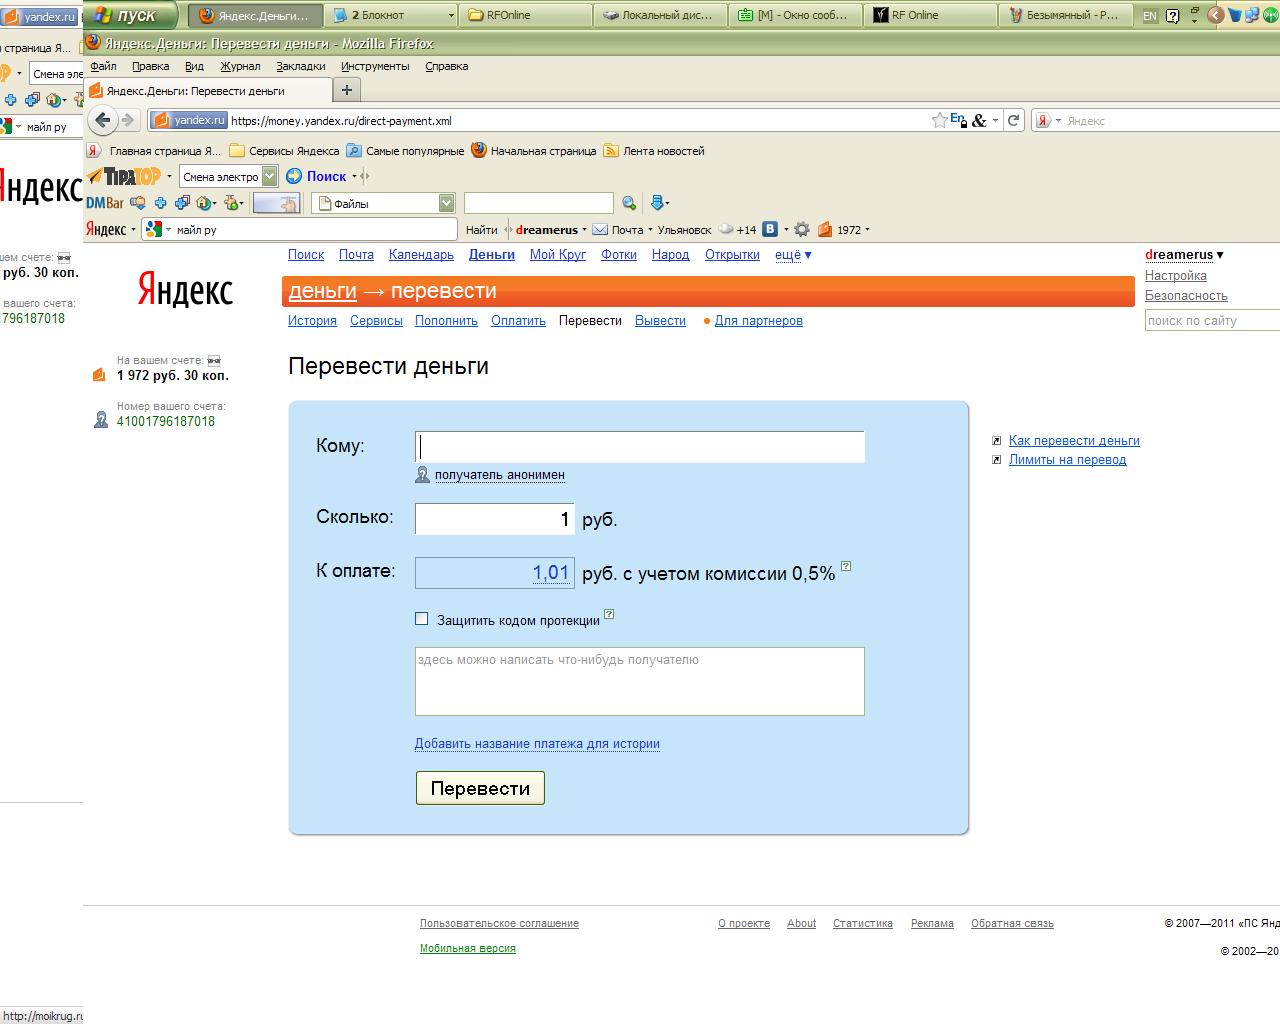Reload the page using the refresh icon
The width and height of the screenshot is (1280, 1024).
[x=1013, y=120]
